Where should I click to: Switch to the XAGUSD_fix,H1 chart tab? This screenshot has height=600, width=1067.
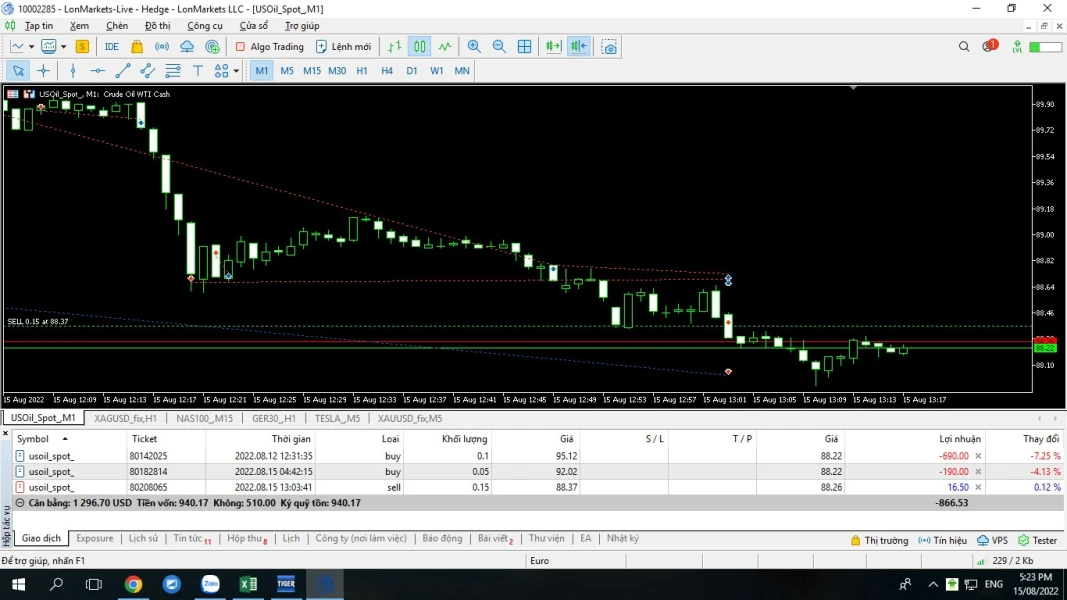click(125, 418)
